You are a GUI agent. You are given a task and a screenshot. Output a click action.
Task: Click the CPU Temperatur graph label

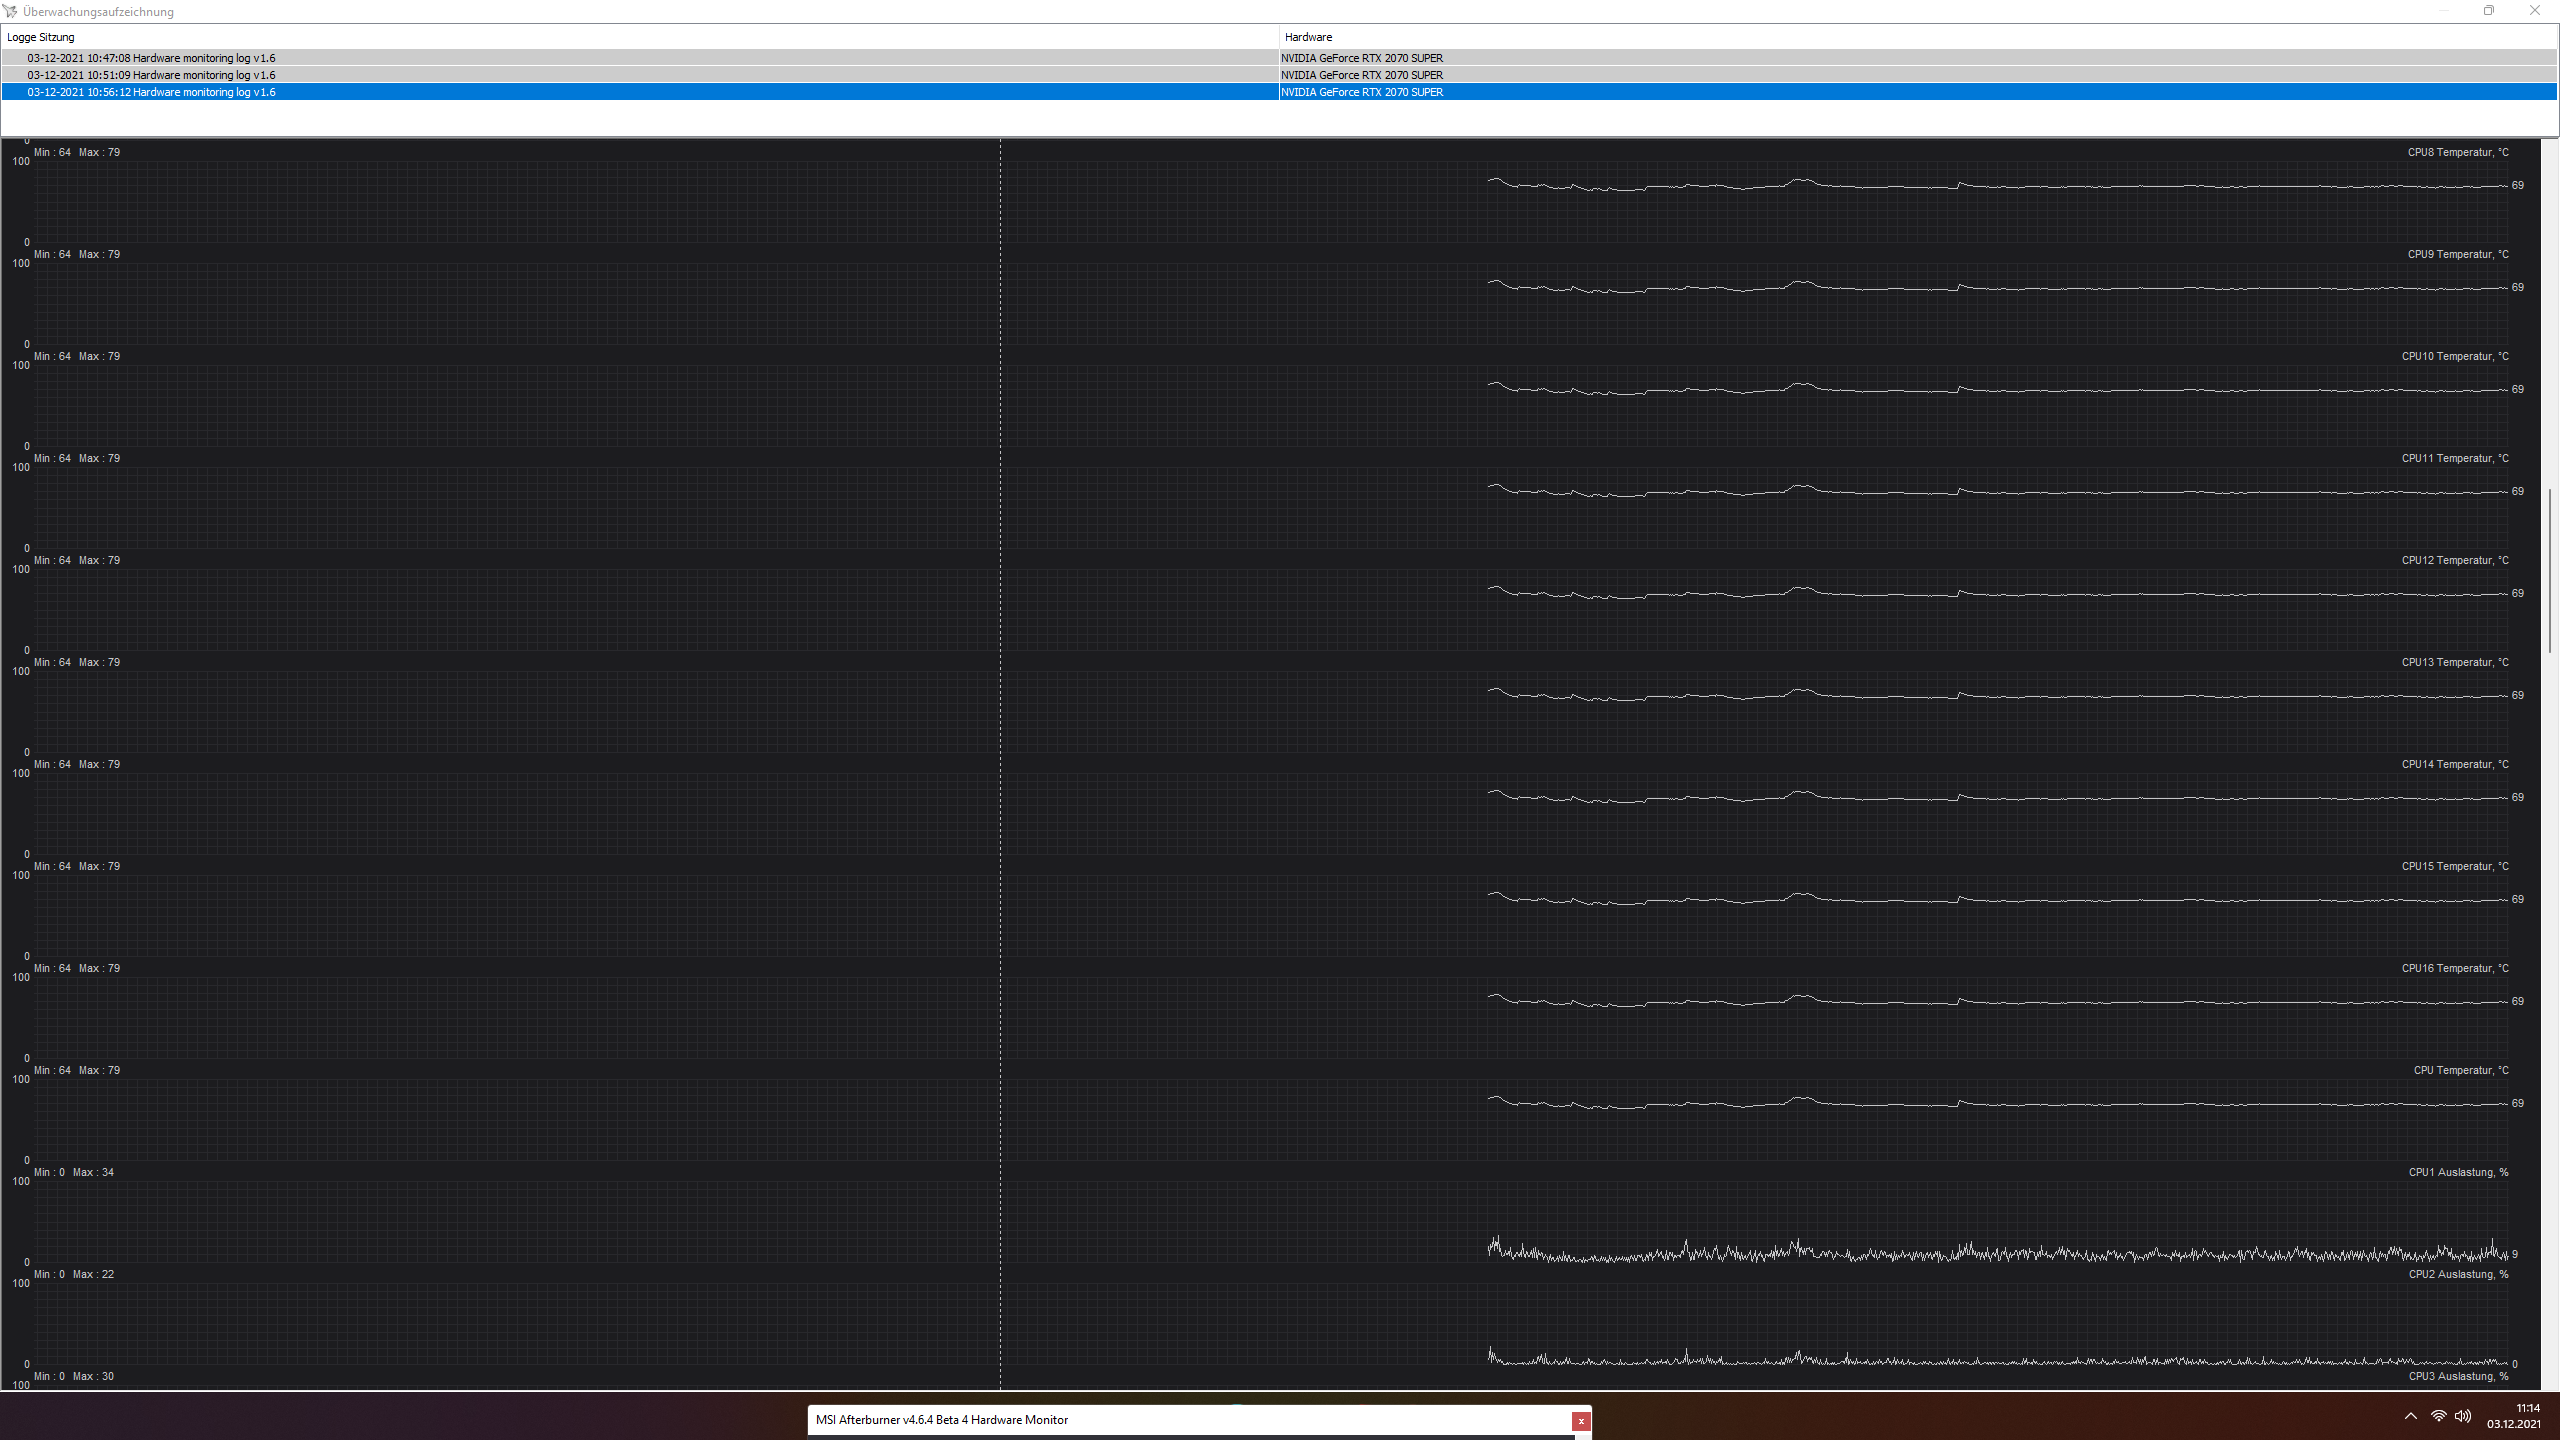(x=2460, y=1071)
